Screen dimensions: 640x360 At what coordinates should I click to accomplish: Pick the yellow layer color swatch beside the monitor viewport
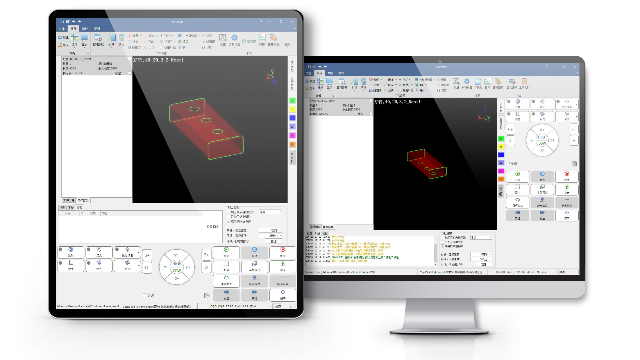click(x=501, y=147)
